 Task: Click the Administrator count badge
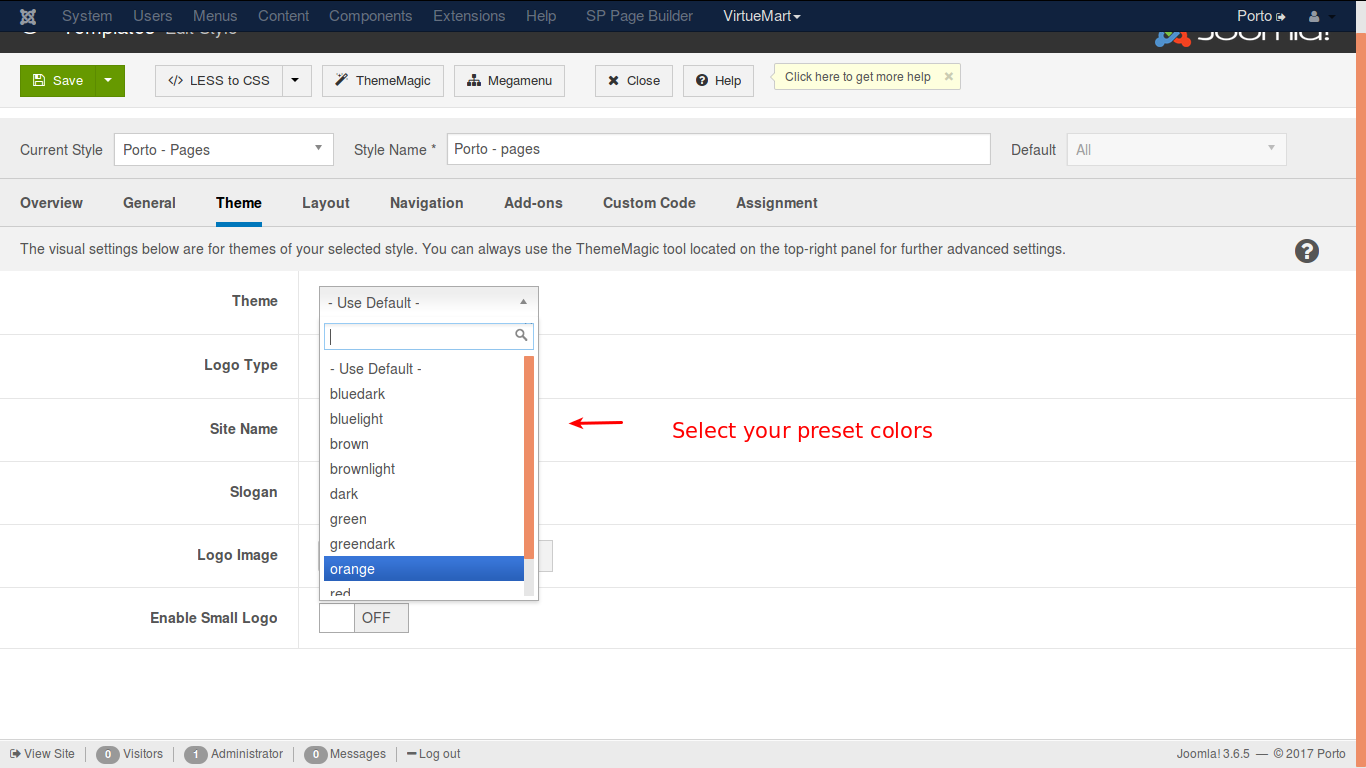[x=195, y=754]
